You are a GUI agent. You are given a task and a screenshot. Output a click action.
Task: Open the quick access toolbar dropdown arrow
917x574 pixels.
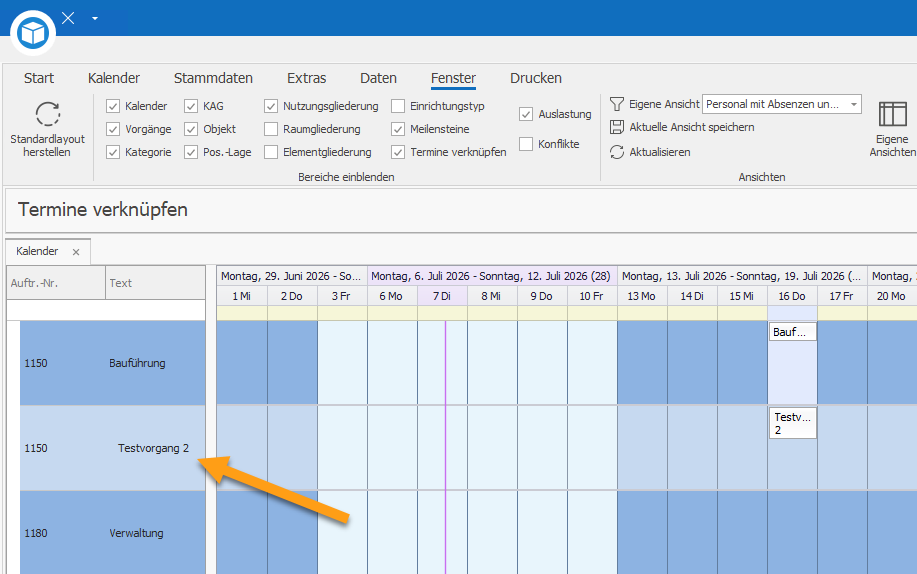[x=95, y=18]
